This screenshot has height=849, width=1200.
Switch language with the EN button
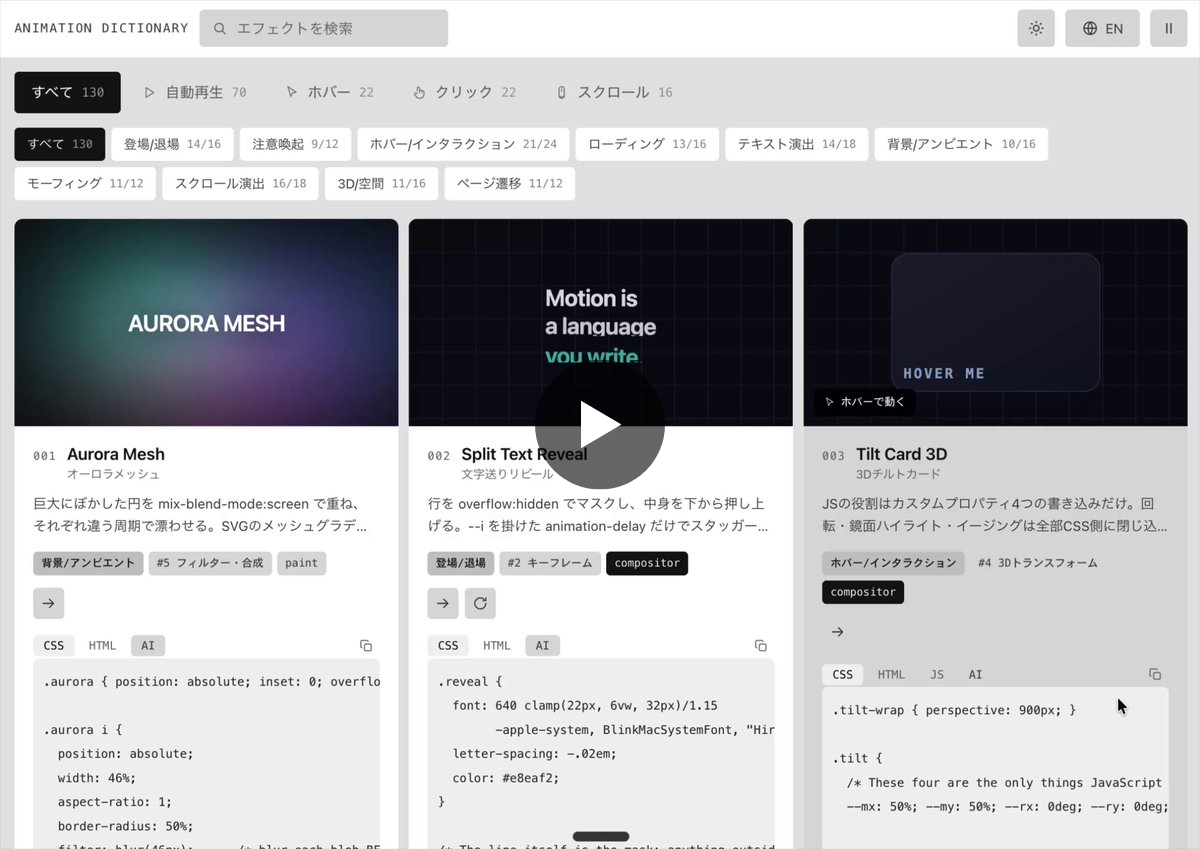coord(1102,28)
